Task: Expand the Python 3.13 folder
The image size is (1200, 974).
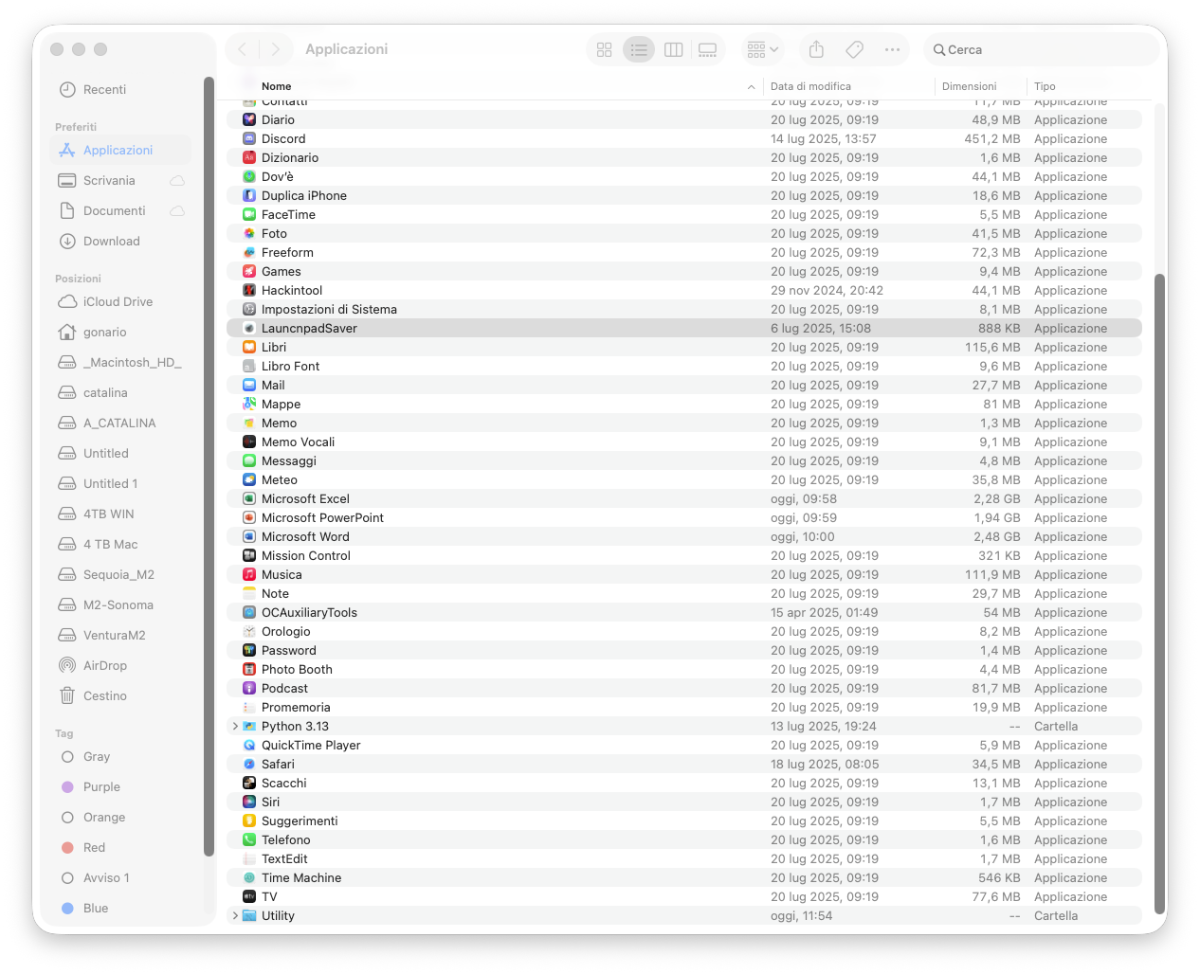Action: coord(235,726)
